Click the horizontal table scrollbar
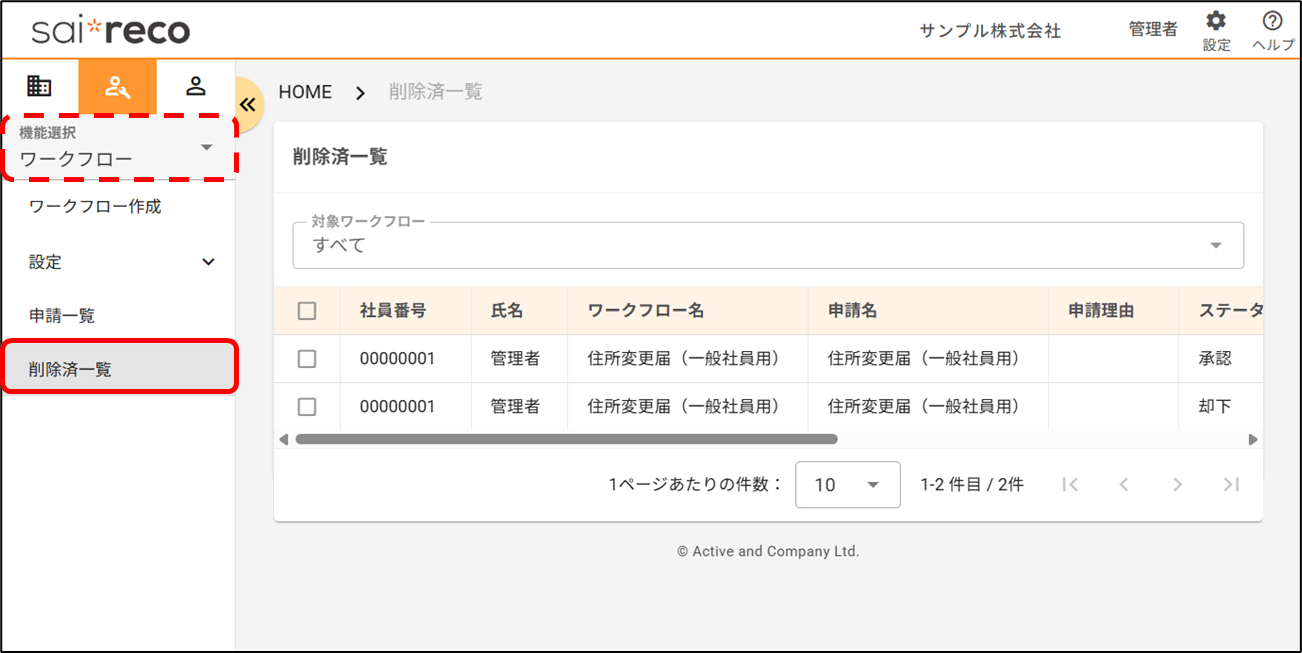Screen dimensions: 1302x653 pyautogui.click(x=566, y=439)
